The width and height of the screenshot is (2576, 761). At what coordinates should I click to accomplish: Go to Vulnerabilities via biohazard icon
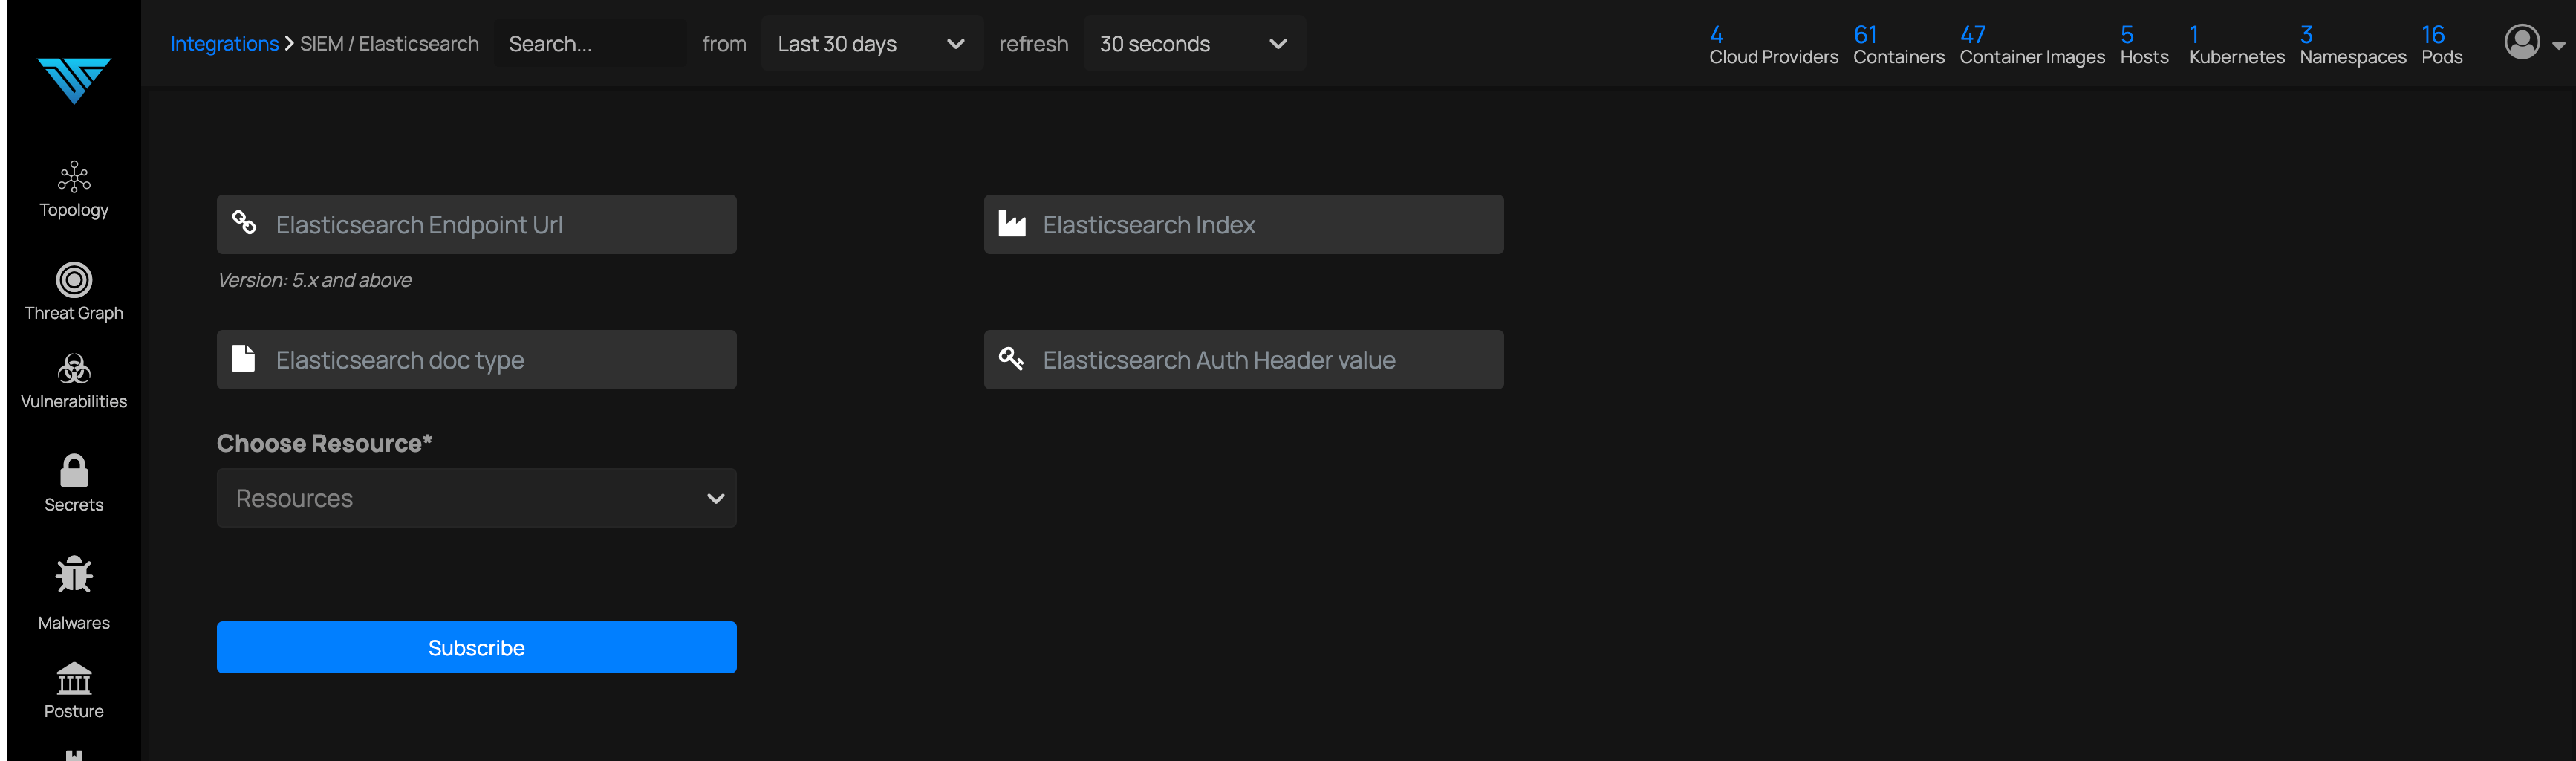point(74,370)
